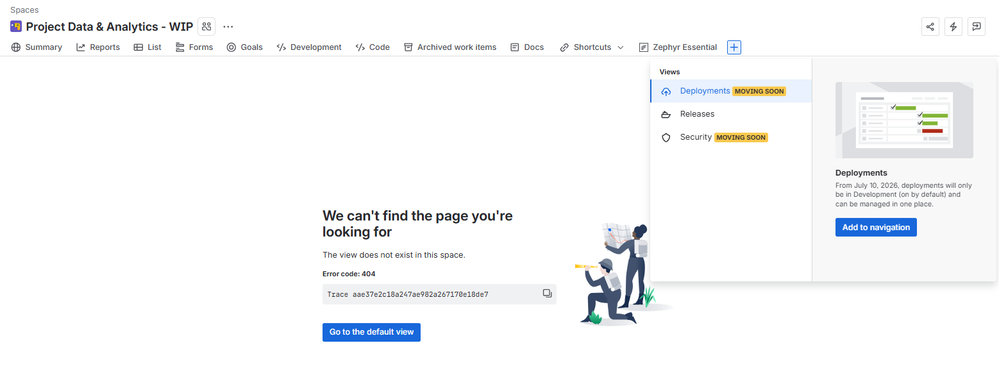Open the Development tab
Viewport: 999px width, 391px height.
coord(308,47)
